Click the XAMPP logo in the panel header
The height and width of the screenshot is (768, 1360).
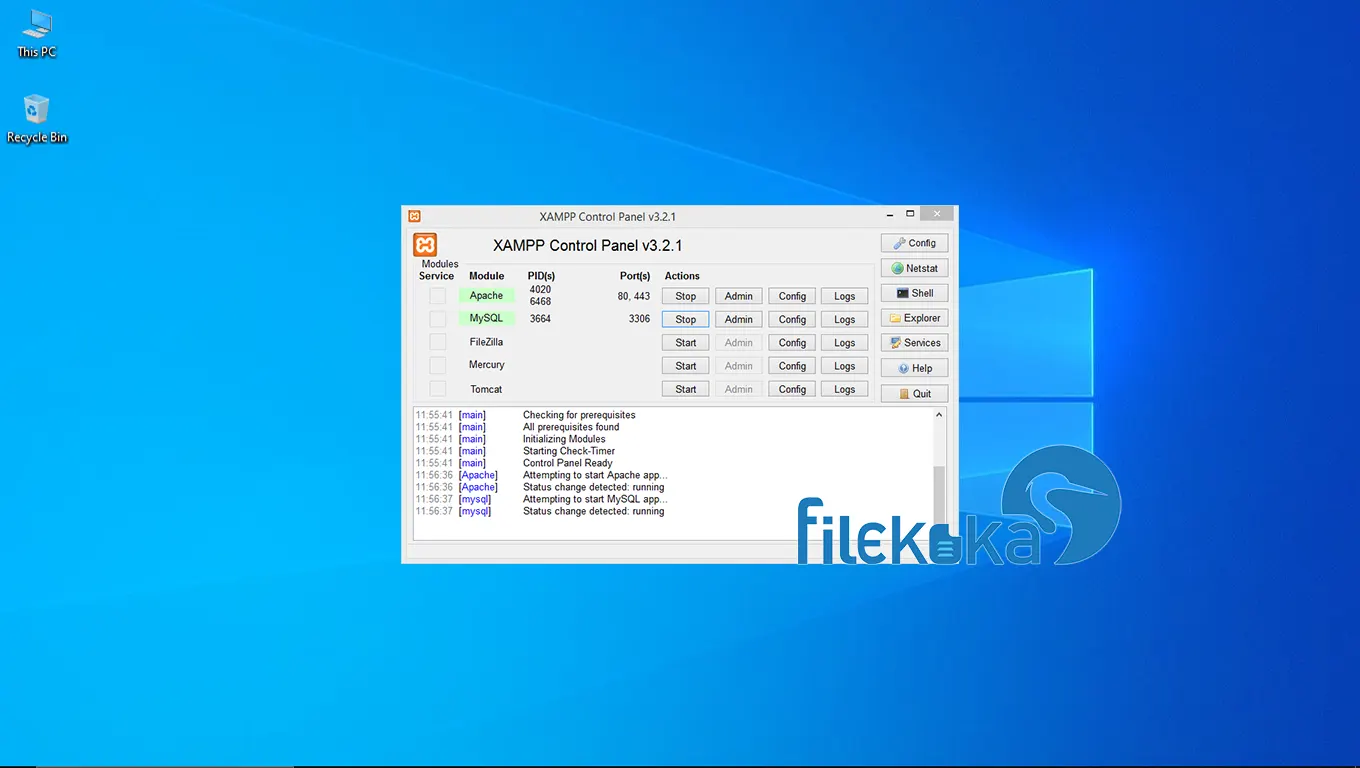click(425, 245)
